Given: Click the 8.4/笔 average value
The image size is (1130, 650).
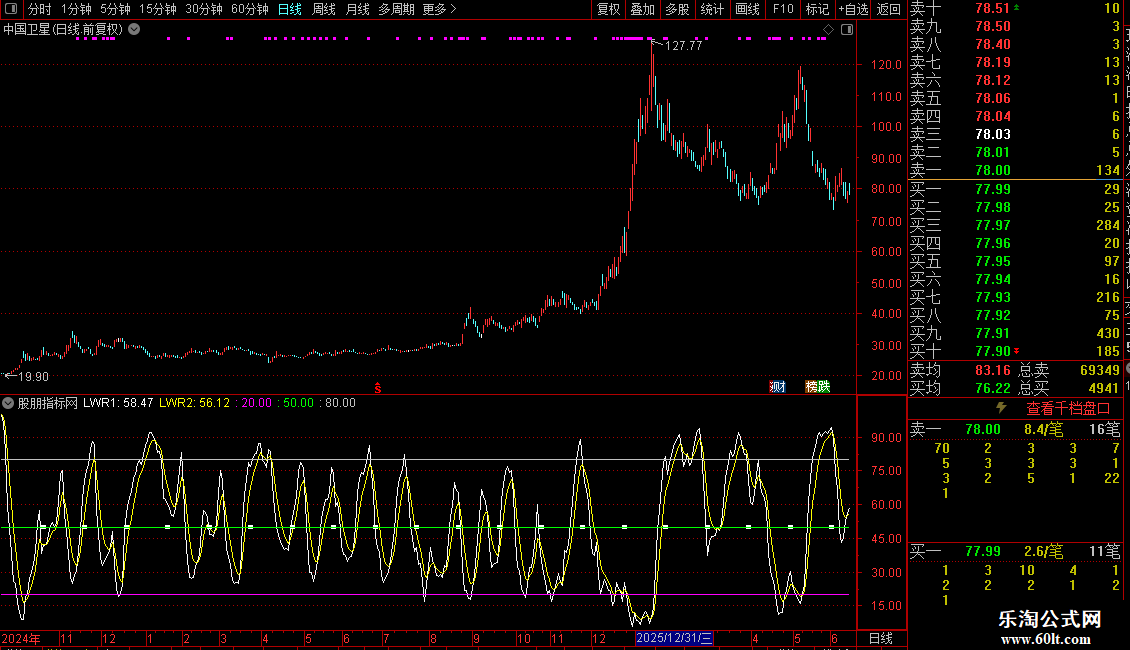Looking at the screenshot, I should (1044, 429).
